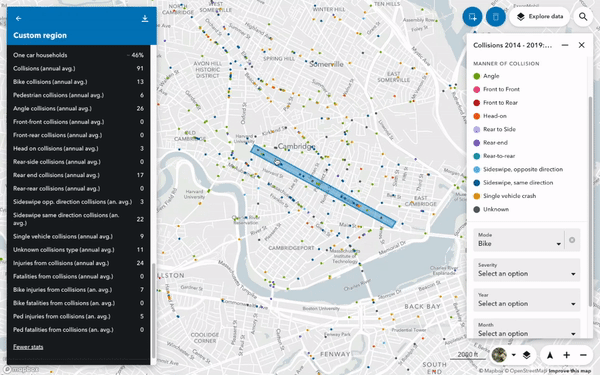600x375 pixels.
Task: Click the Front to Rear legend dot
Action: tap(476, 103)
